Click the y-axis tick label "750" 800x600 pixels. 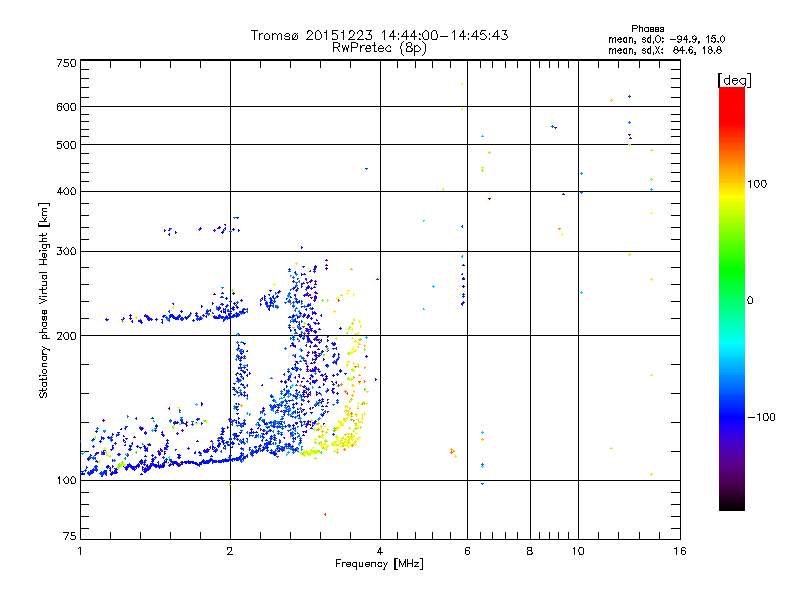[66, 63]
